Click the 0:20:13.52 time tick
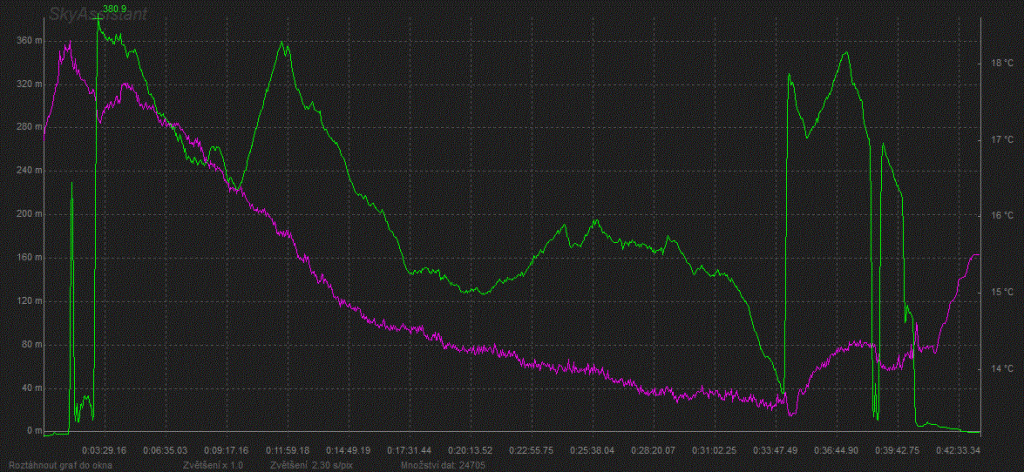Viewport: 1024px width, 472px height. click(x=470, y=450)
